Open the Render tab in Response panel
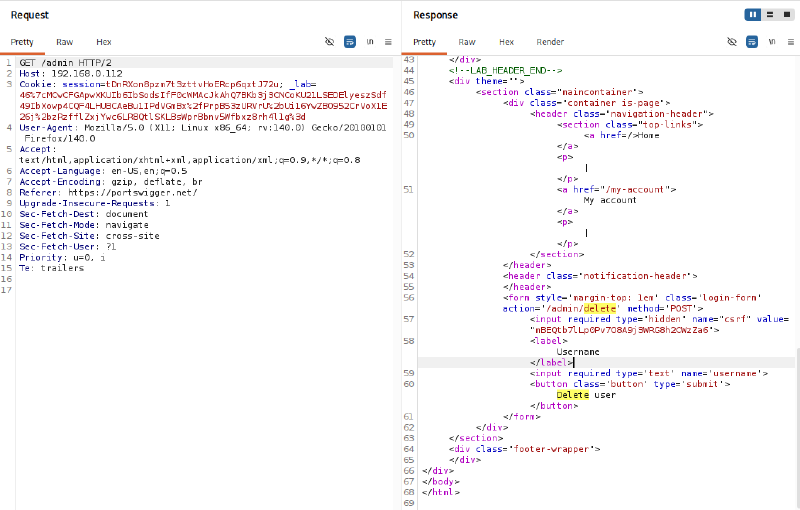Image resolution: width=800 pixels, height=510 pixels. 551,42
